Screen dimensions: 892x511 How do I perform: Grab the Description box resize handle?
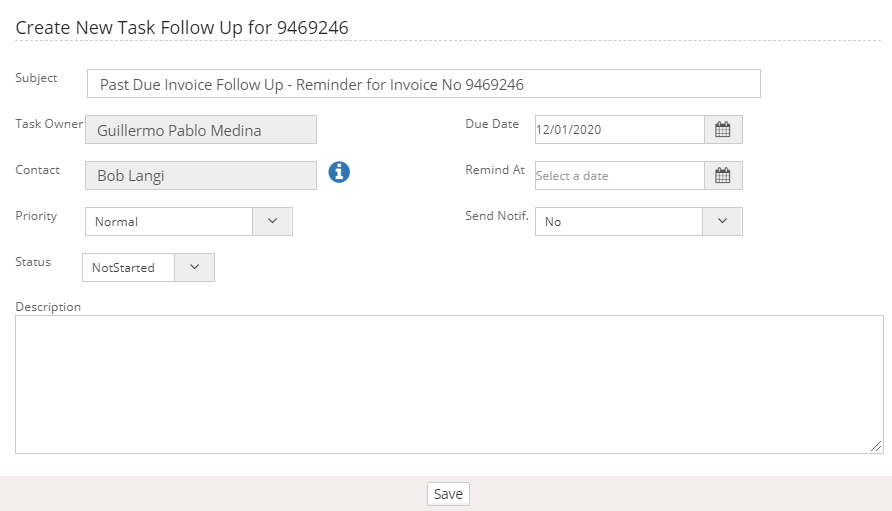pyautogui.click(x=876, y=446)
